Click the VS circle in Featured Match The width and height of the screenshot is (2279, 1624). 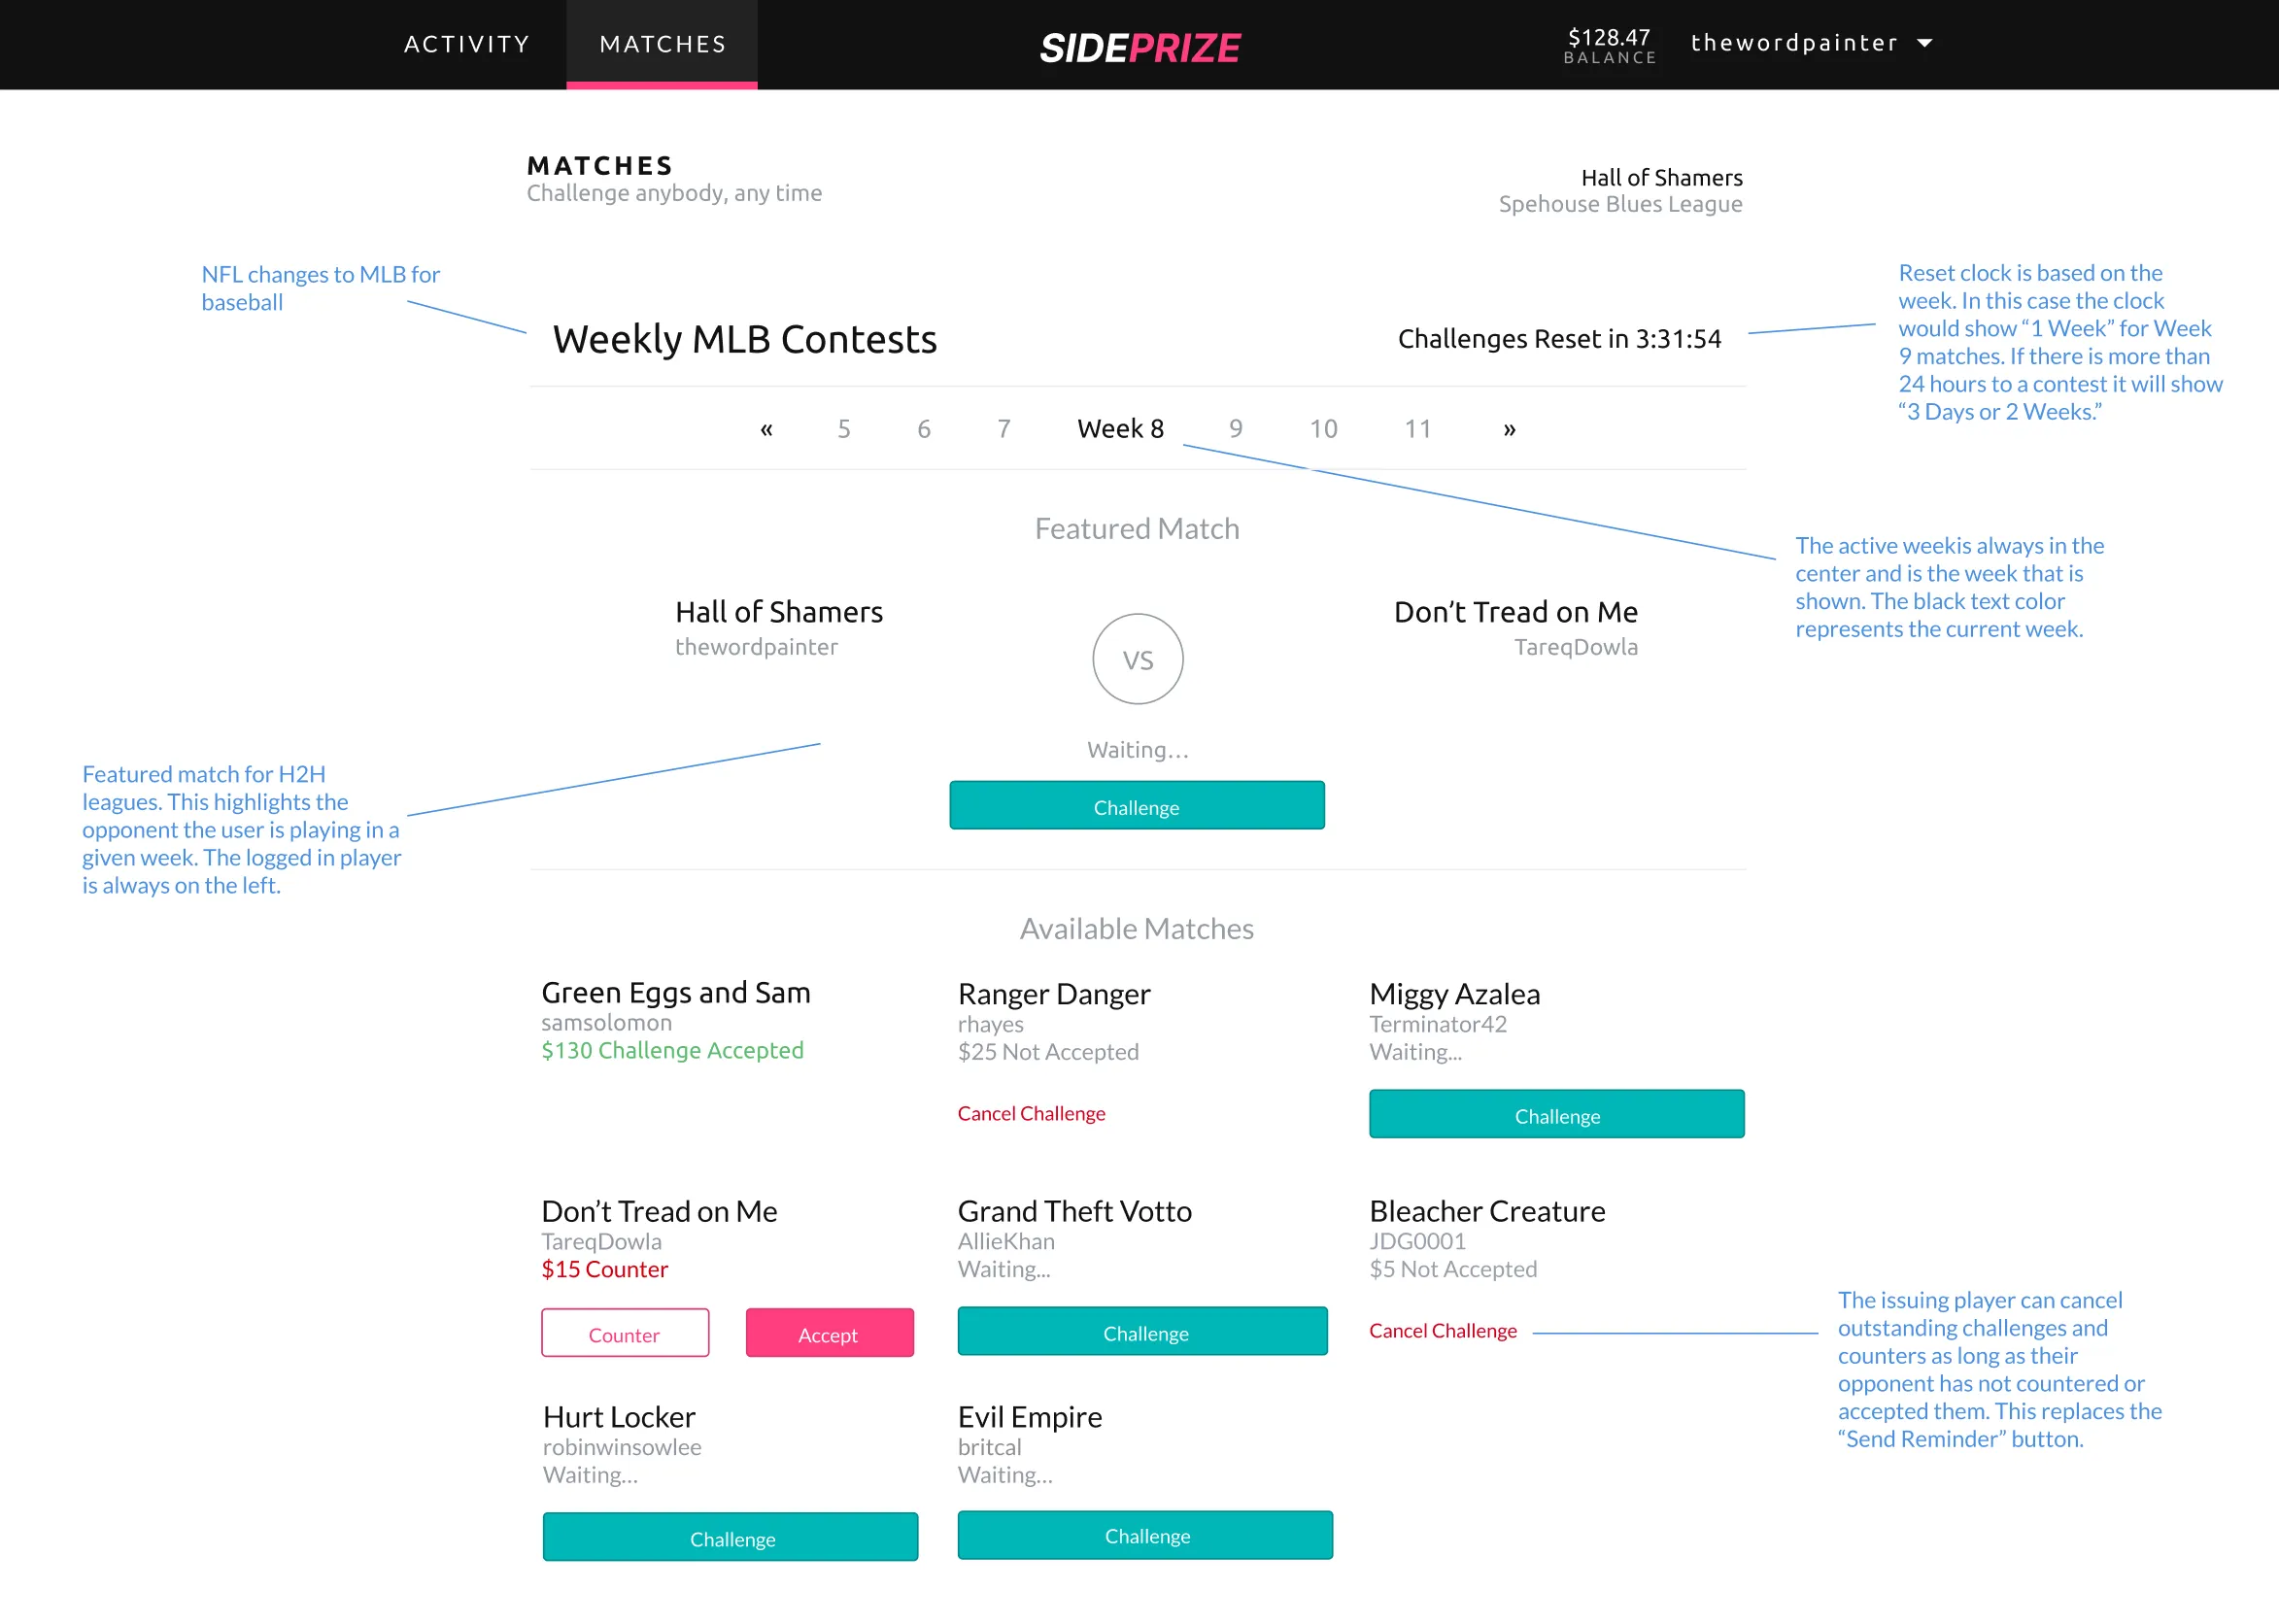[x=1137, y=659]
